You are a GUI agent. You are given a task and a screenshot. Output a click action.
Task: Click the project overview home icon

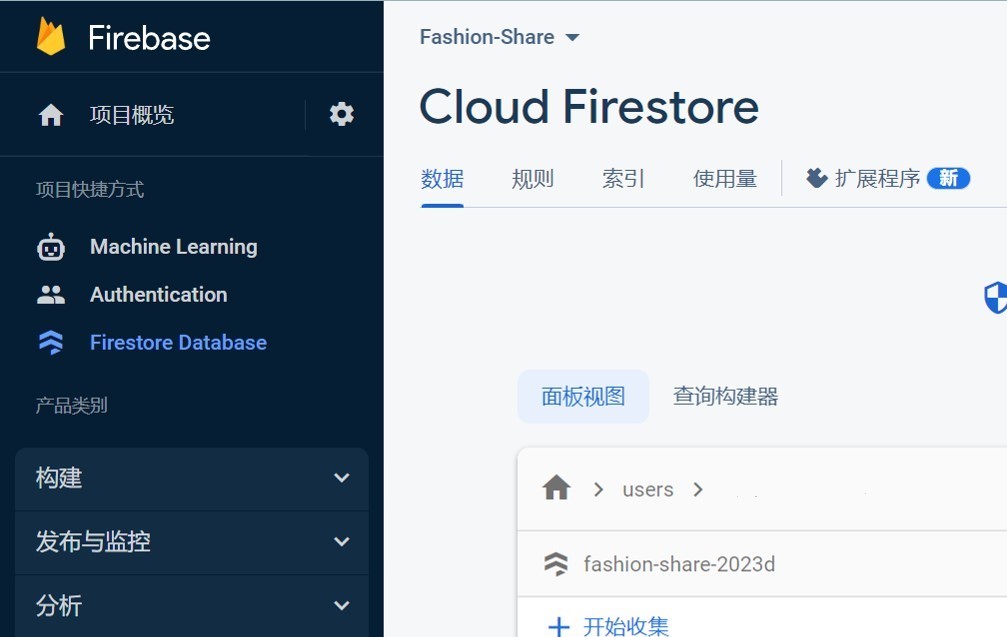click(x=51, y=115)
